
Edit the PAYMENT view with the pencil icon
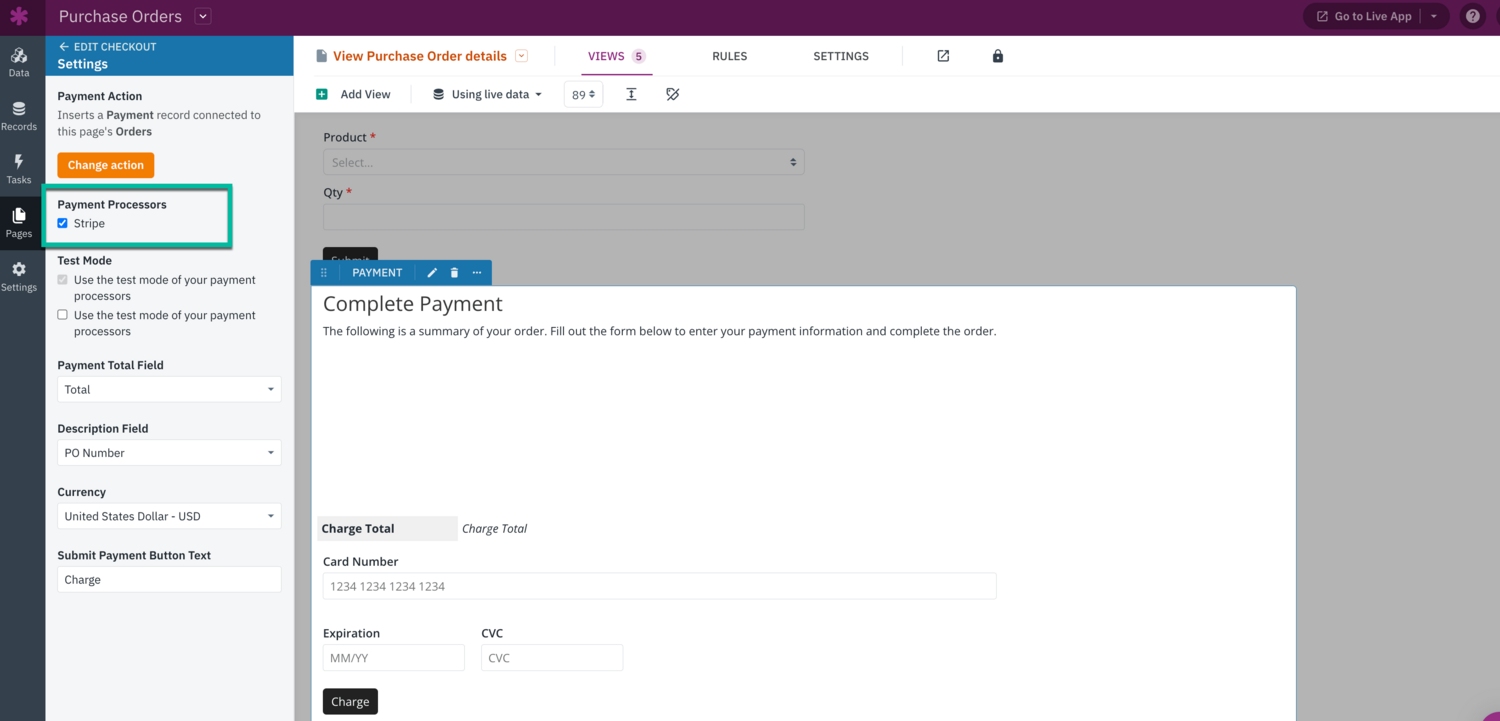[x=431, y=272]
